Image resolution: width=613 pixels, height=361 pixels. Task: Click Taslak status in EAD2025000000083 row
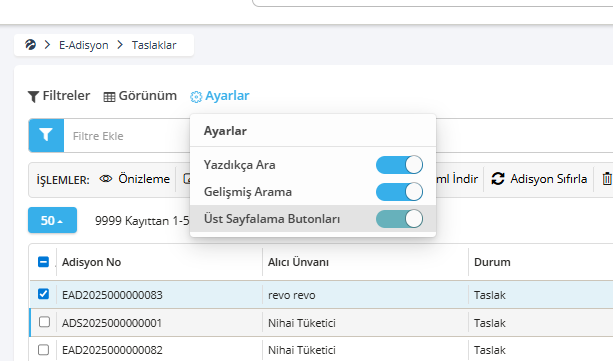pyautogui.click(x=490, y=295)
